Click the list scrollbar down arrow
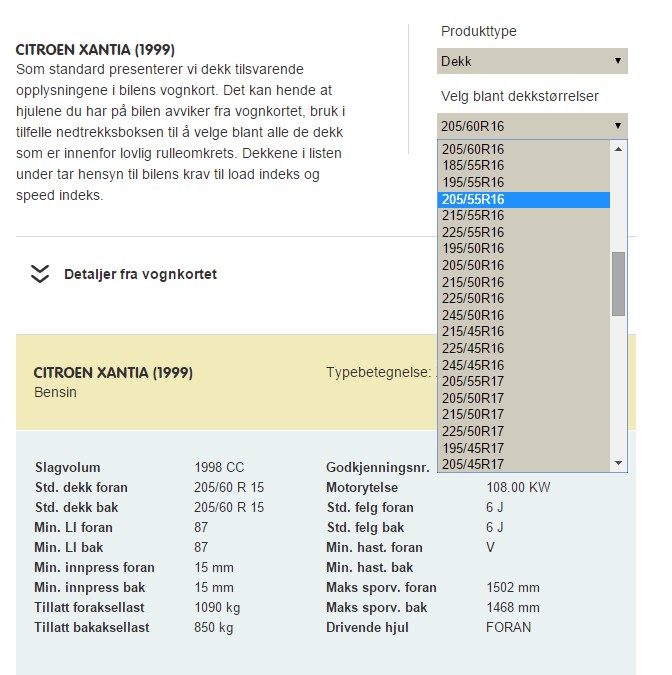672x675 pixels. [x=619, y=463]
